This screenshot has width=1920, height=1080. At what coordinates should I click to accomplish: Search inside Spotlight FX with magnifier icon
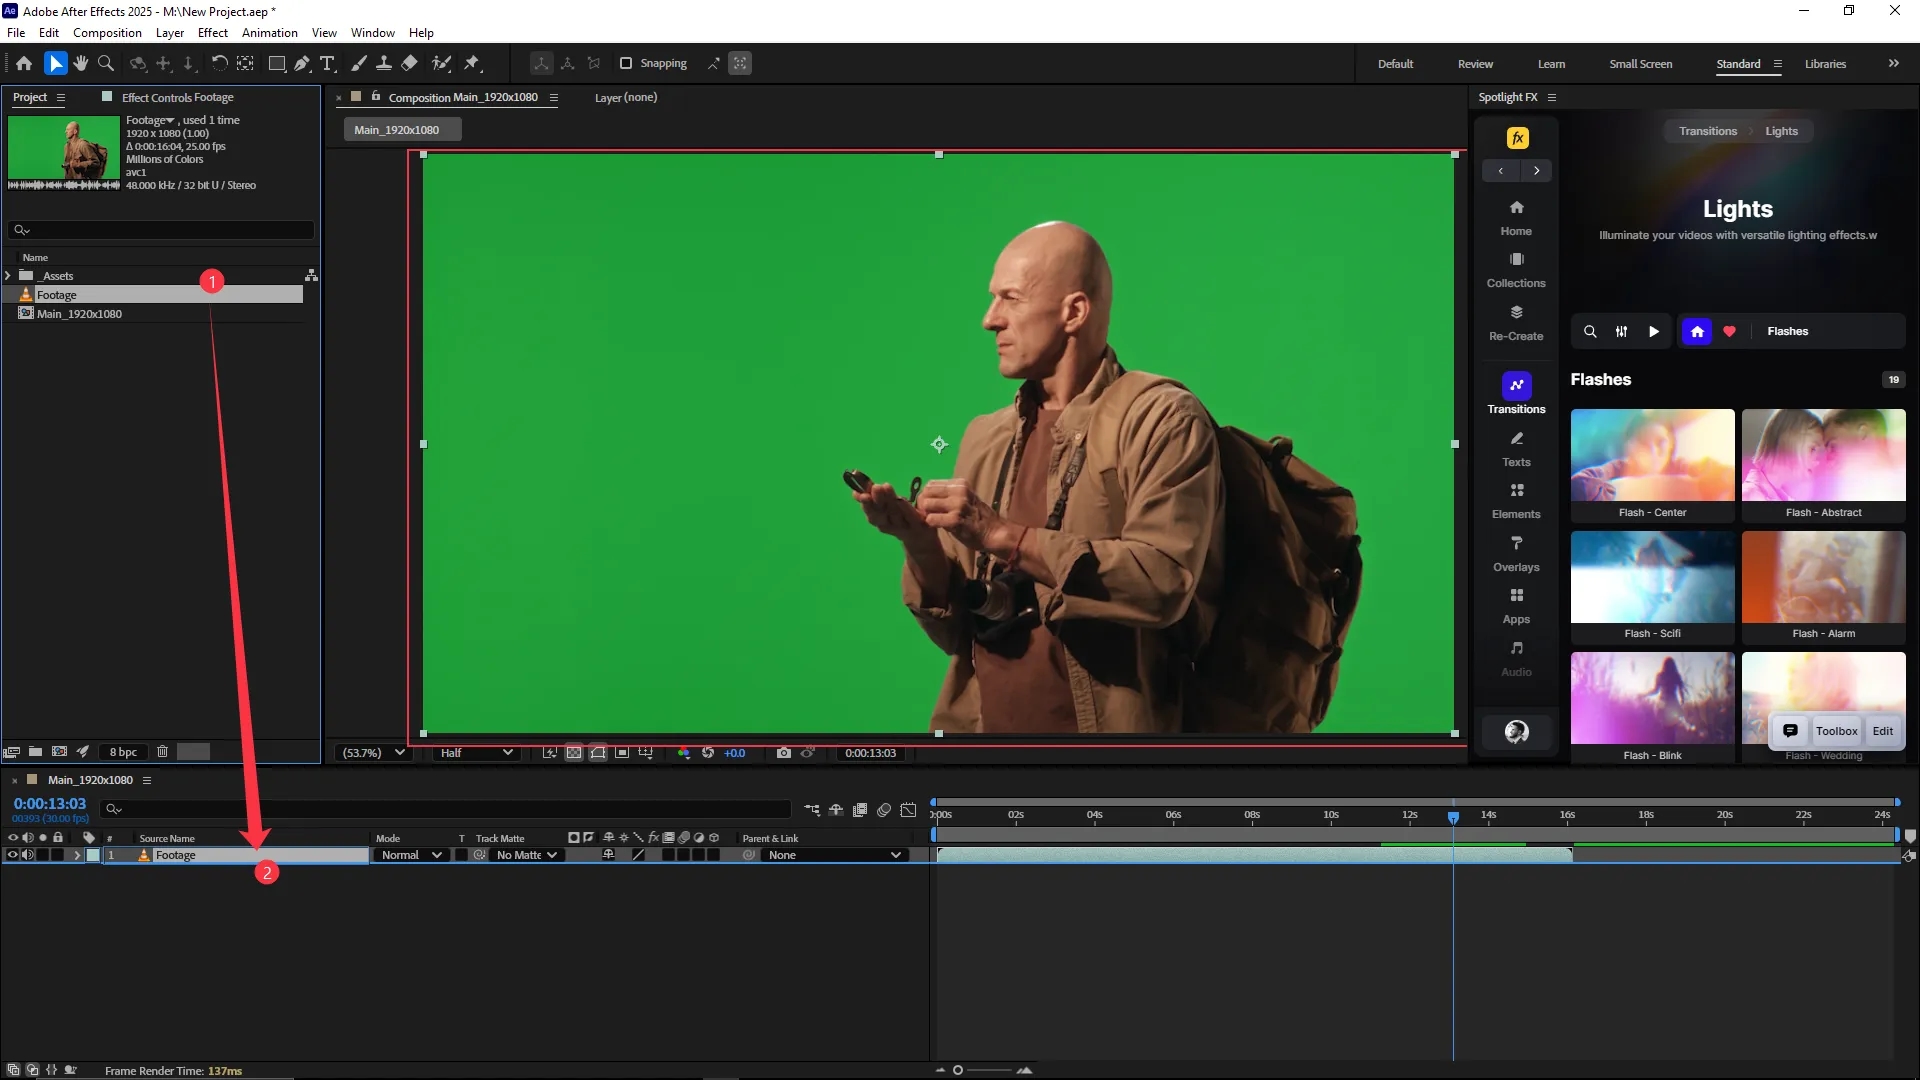pyautogui.click(x=1590, y=331)
